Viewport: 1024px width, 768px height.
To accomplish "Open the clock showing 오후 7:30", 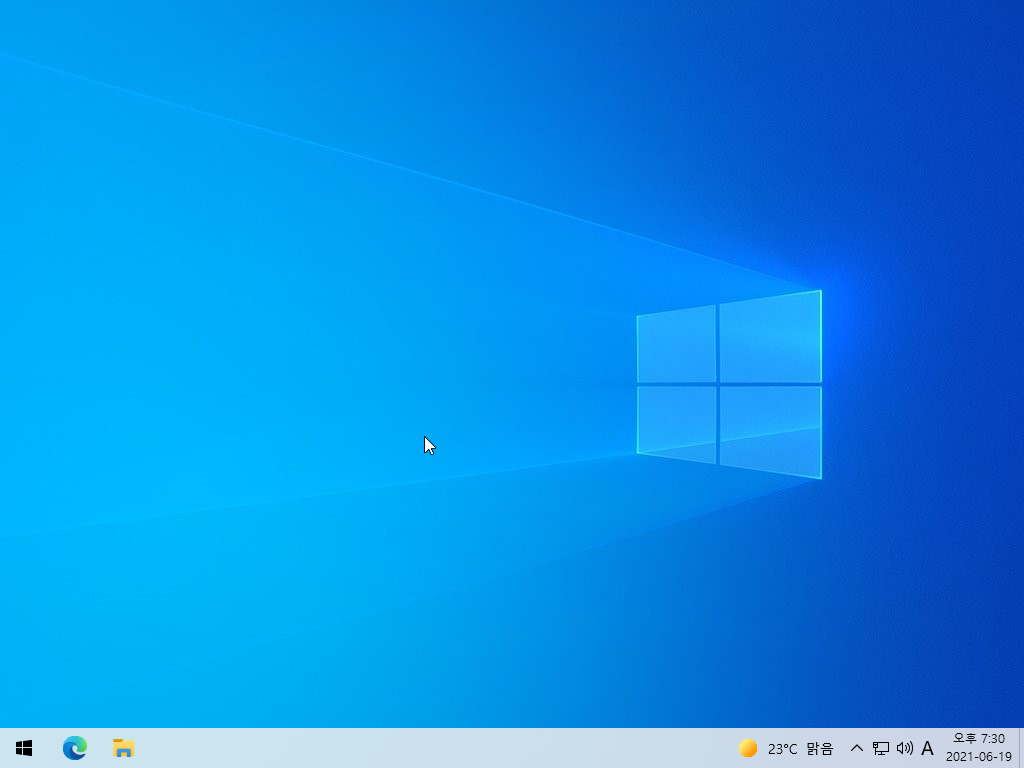I will coord(979,739).
